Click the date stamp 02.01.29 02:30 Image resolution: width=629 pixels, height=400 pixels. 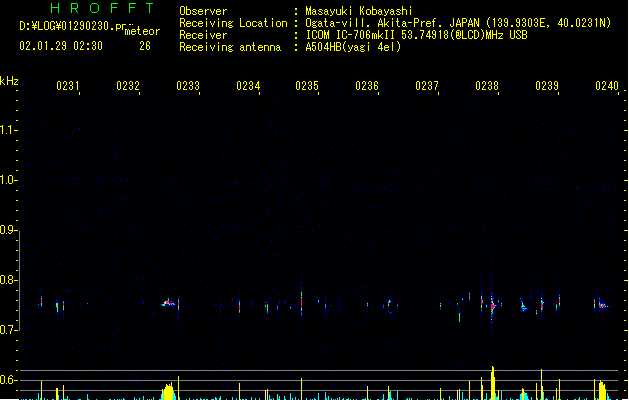[61, 46]
